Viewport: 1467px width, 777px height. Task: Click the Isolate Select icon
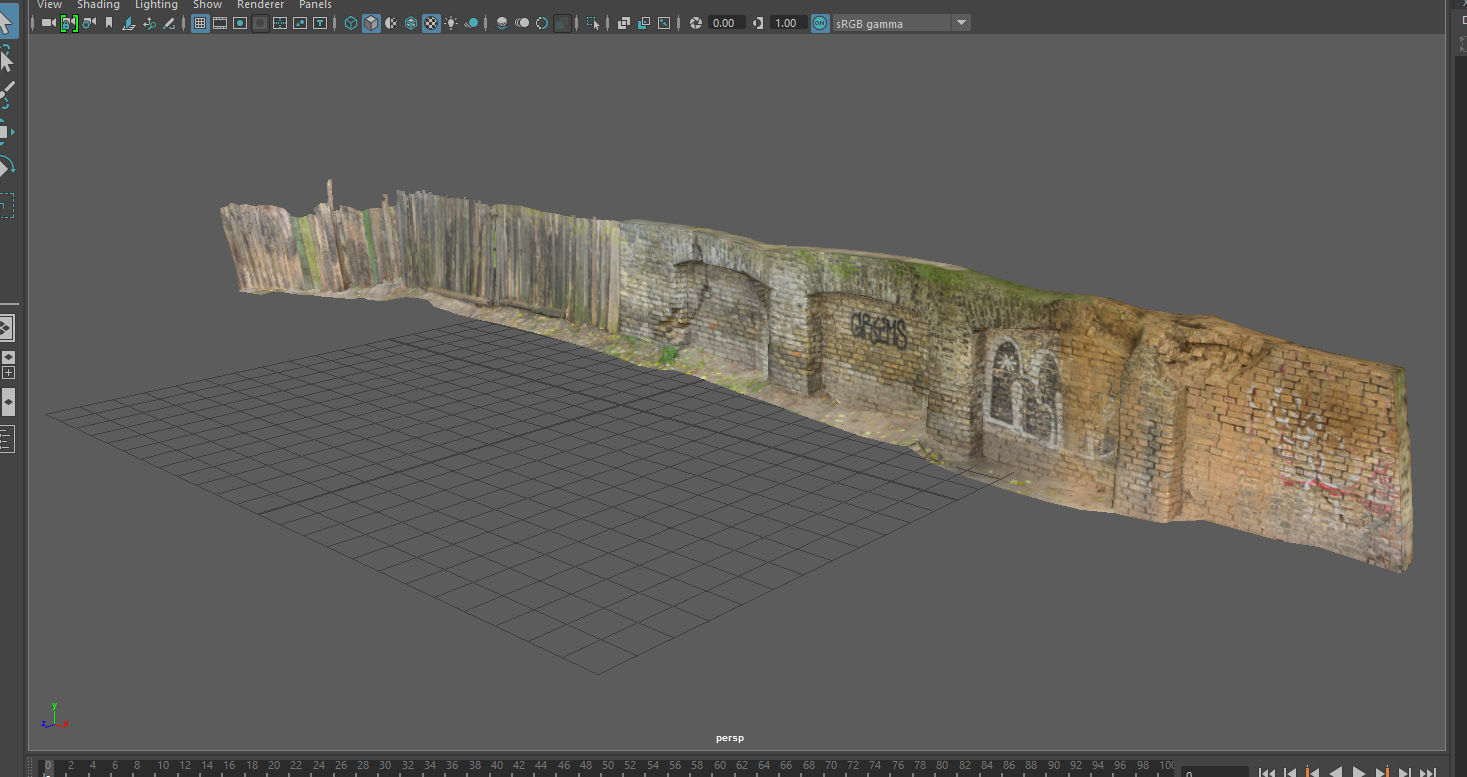click(593, 23)
